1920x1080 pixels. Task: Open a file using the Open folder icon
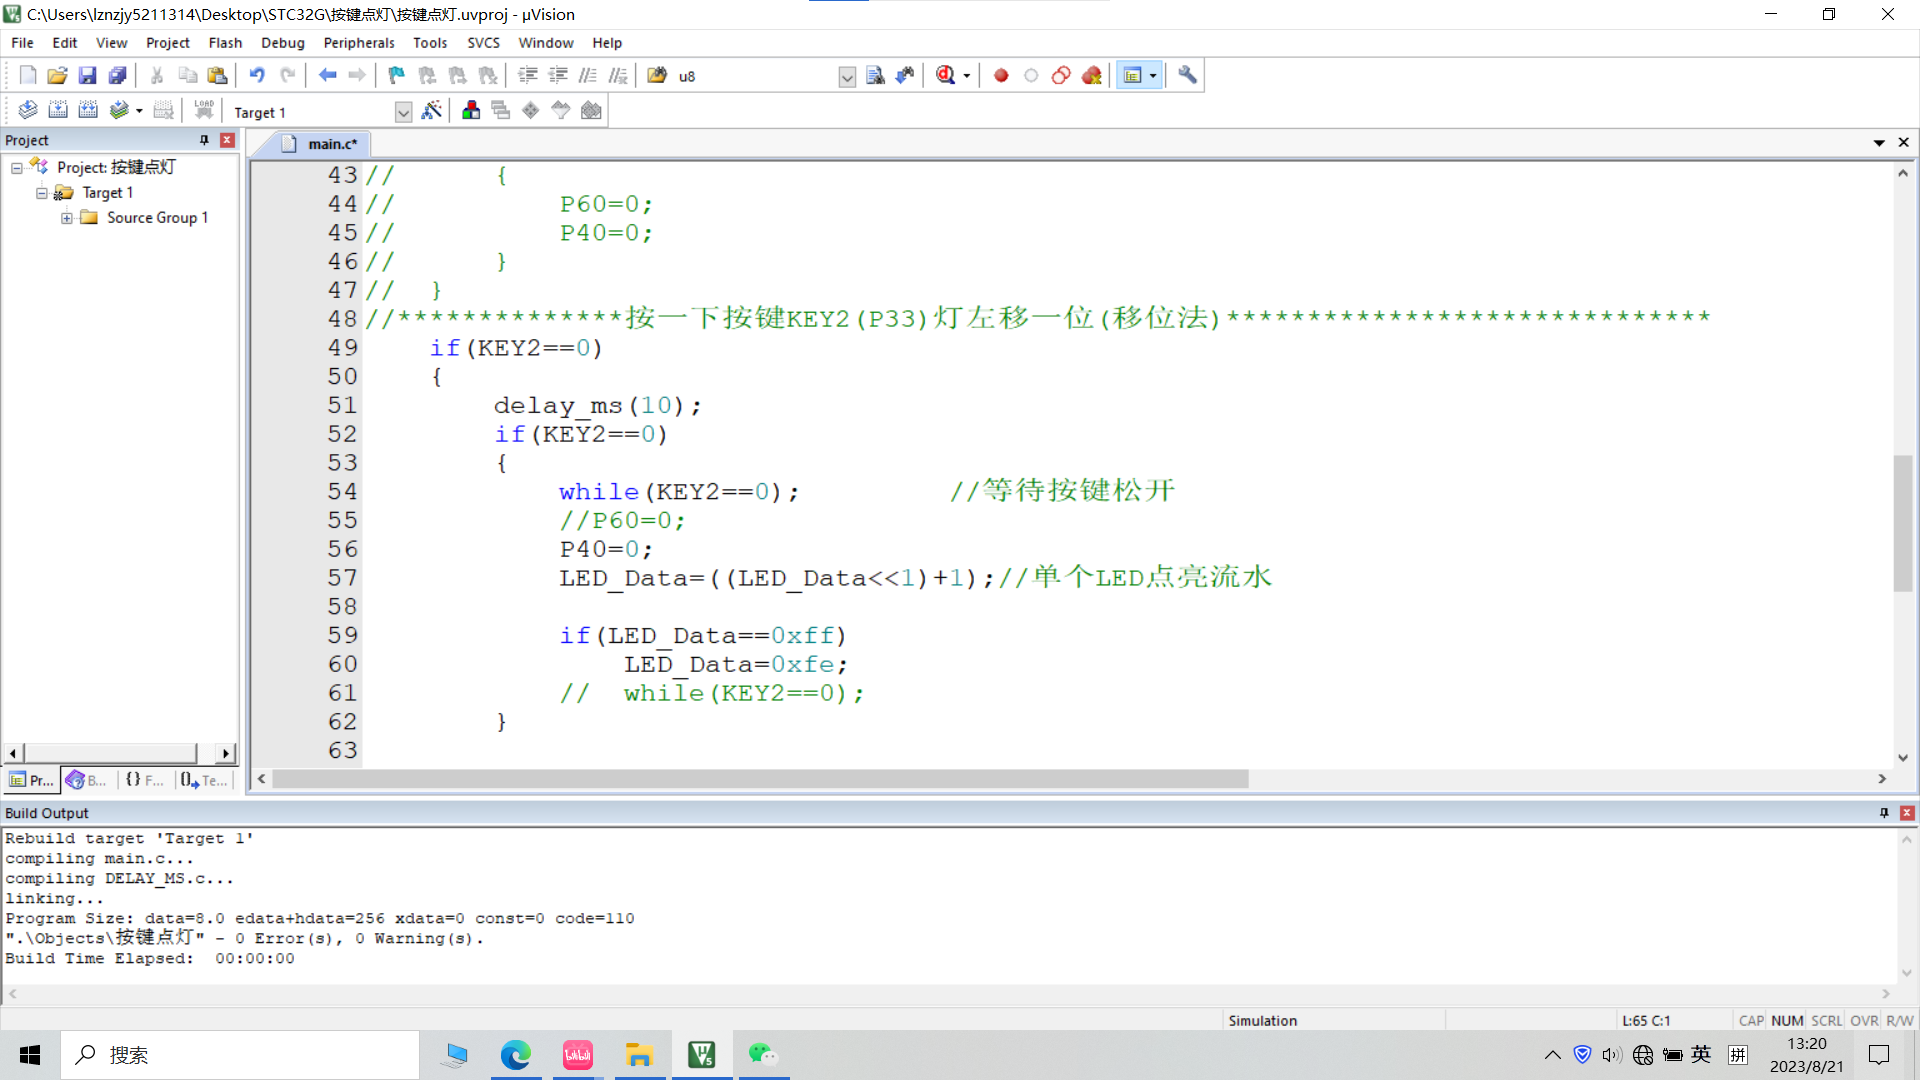point(57,75)
